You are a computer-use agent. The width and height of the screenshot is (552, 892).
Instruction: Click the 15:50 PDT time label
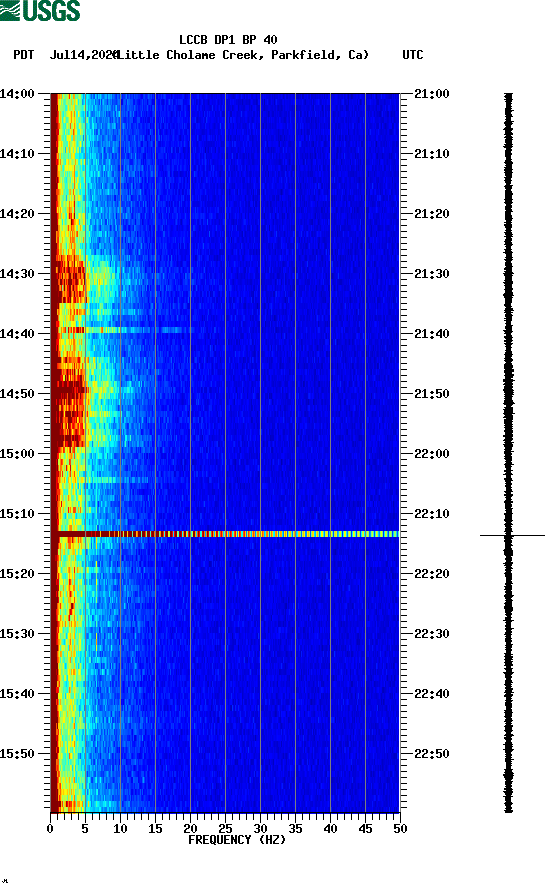click(x=17, y=754)
